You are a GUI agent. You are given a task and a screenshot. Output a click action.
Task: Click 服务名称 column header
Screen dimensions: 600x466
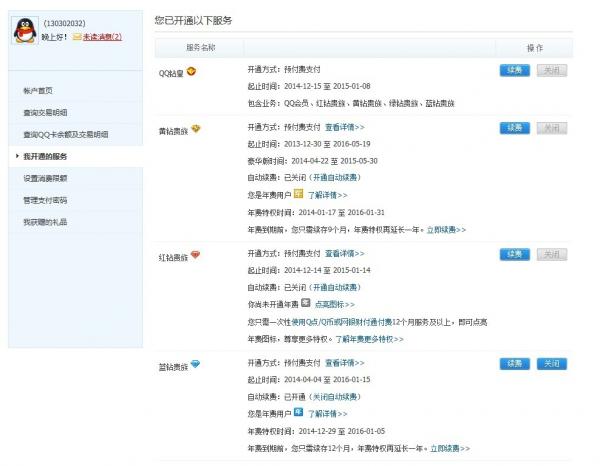pyautogui.click(x=201, y=47)
